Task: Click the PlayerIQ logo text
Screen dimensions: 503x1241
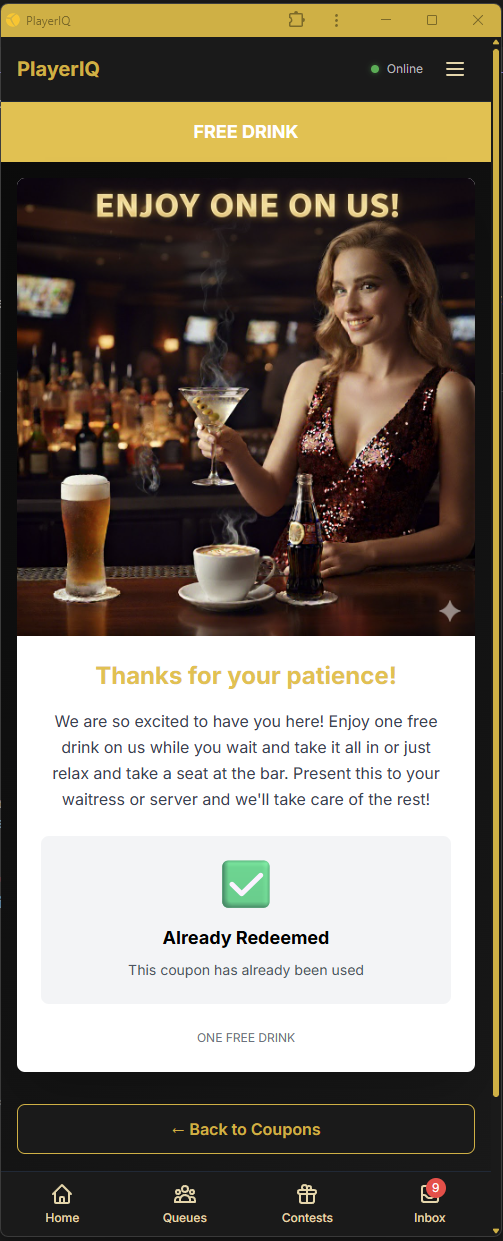Action: click(58, 69)
